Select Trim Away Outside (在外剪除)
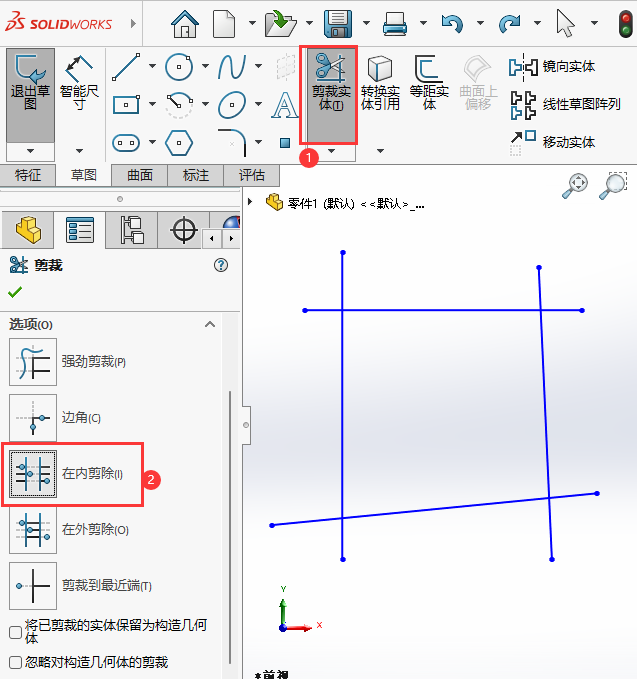 coord(33,530)
